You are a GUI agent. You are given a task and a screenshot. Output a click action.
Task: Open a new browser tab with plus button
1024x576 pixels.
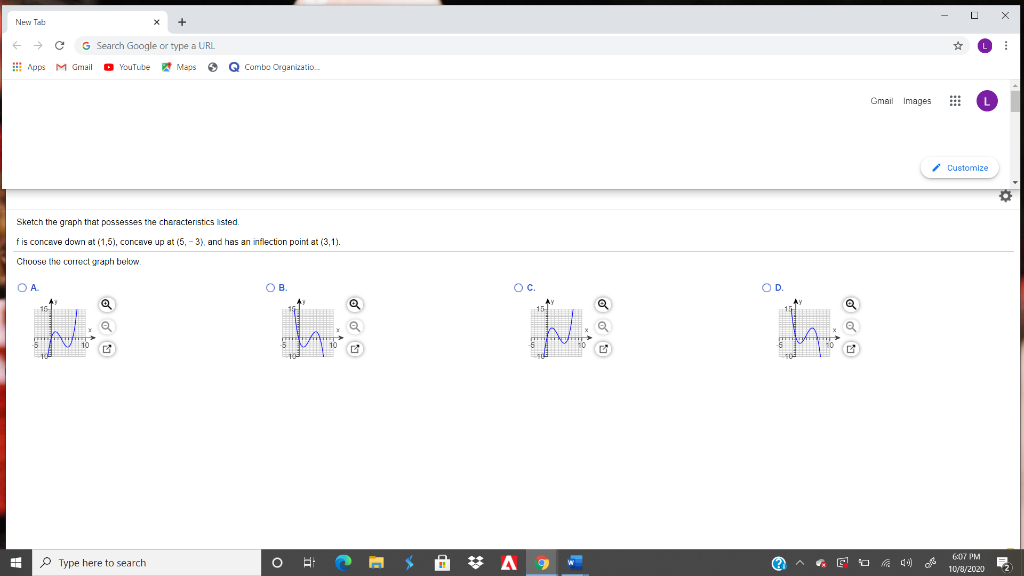[181, 21]
